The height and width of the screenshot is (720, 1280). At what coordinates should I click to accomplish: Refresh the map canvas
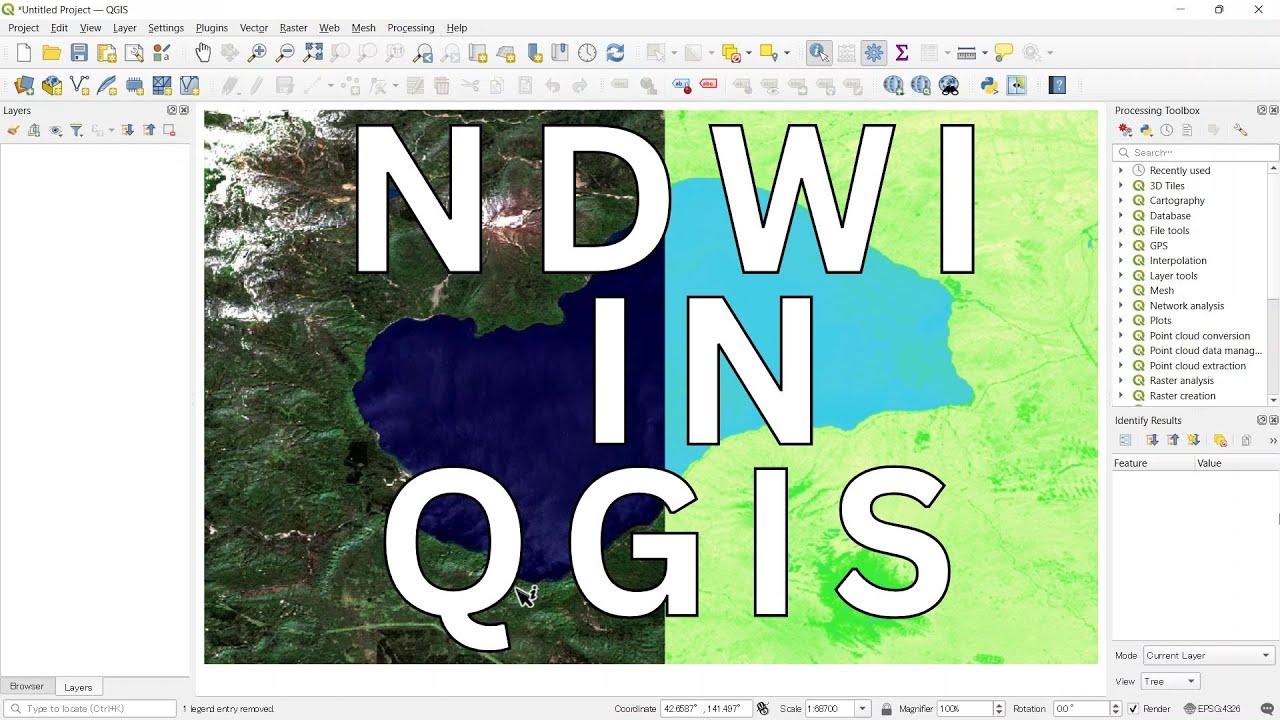click(615, 53)
